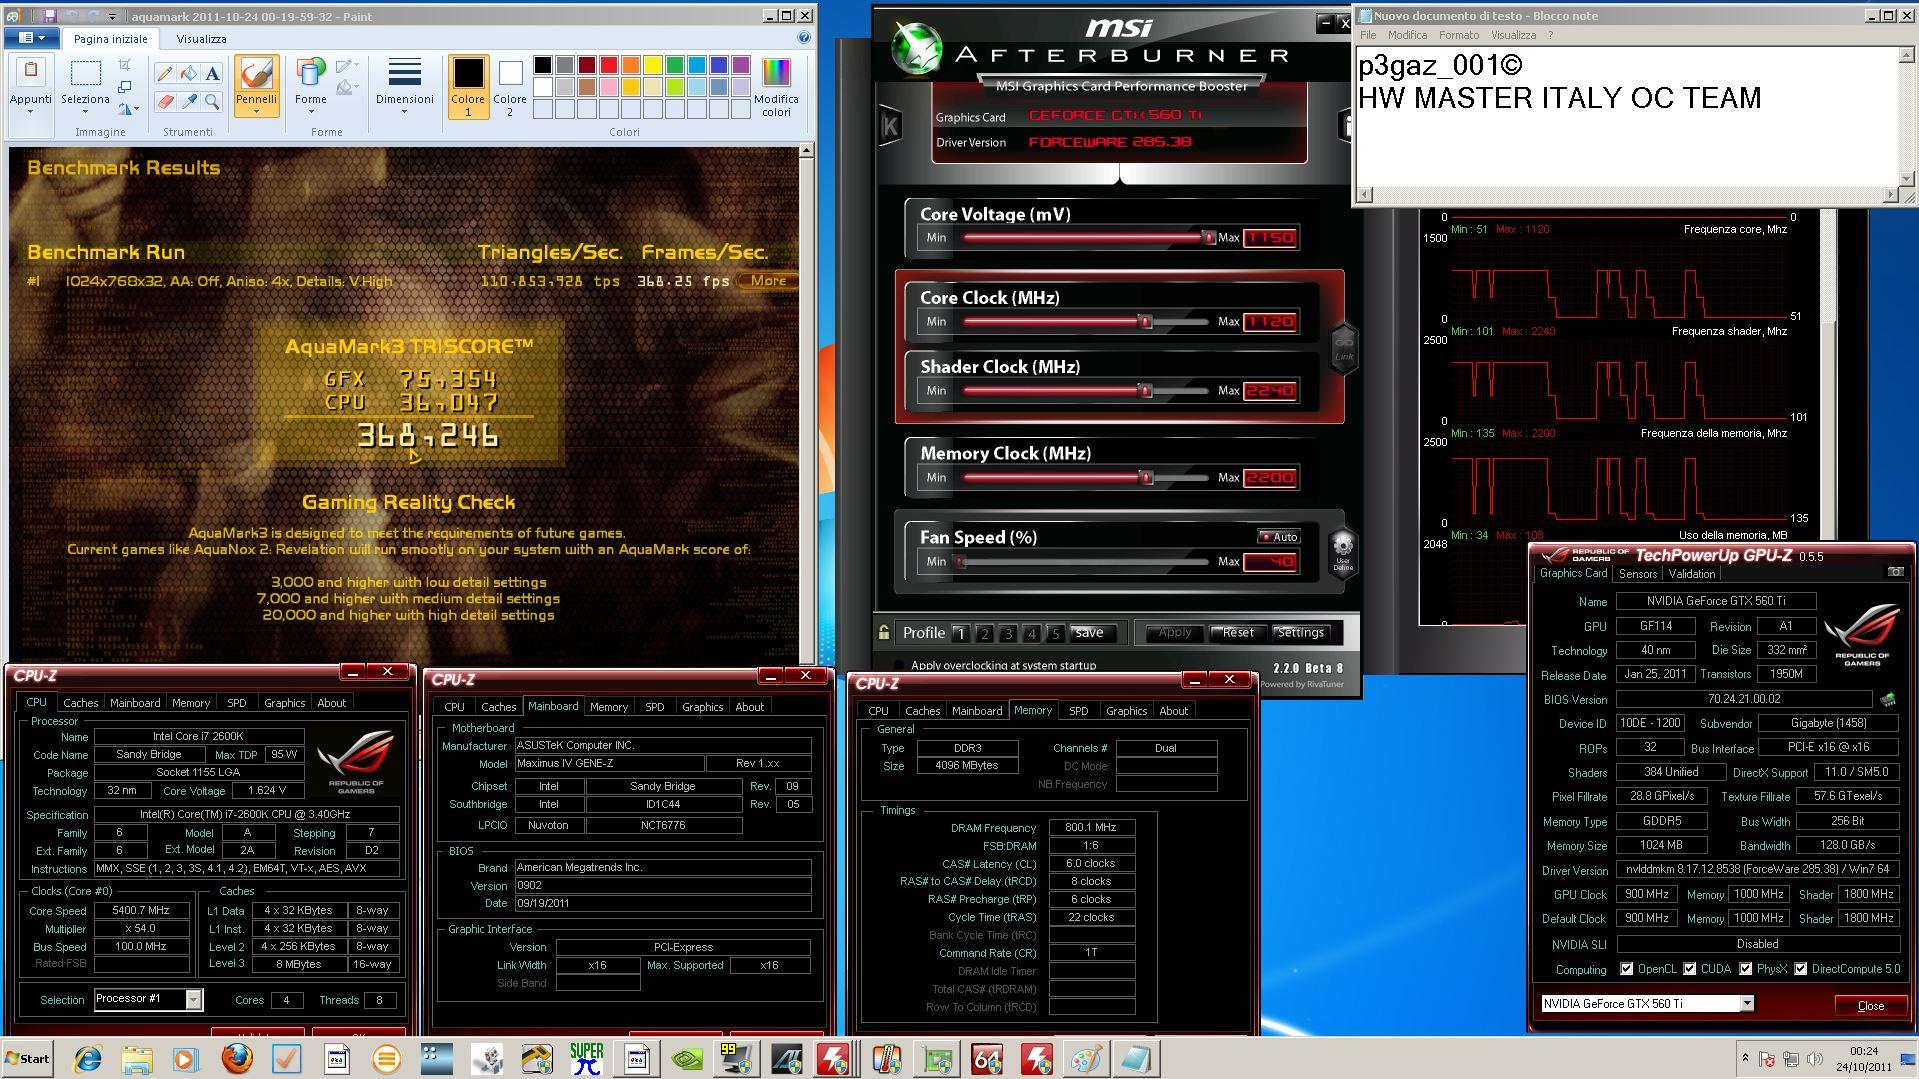Adjust the Core Voltage slider handle
The image size is (1919, 1079).
coord(1208,238)
